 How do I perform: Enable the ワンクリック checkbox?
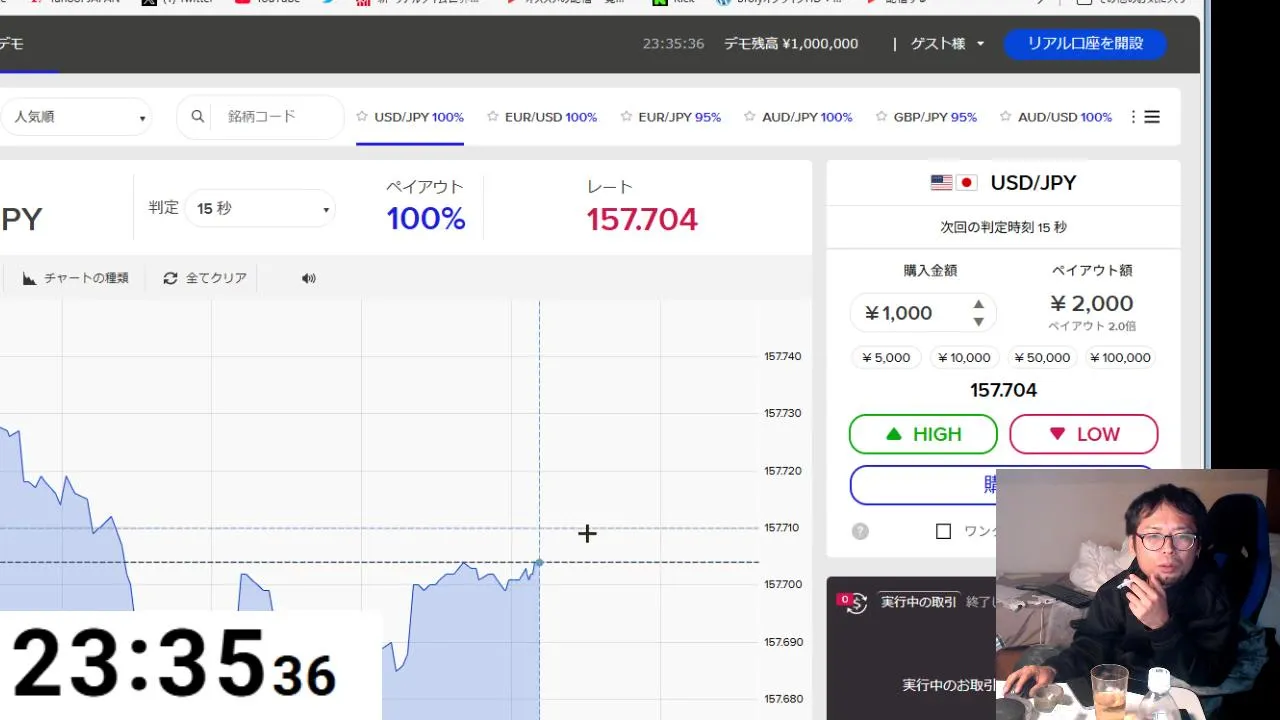943,531
